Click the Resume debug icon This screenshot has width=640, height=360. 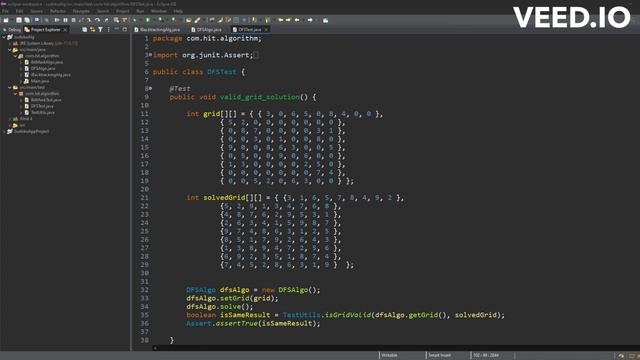coord(57,20)
